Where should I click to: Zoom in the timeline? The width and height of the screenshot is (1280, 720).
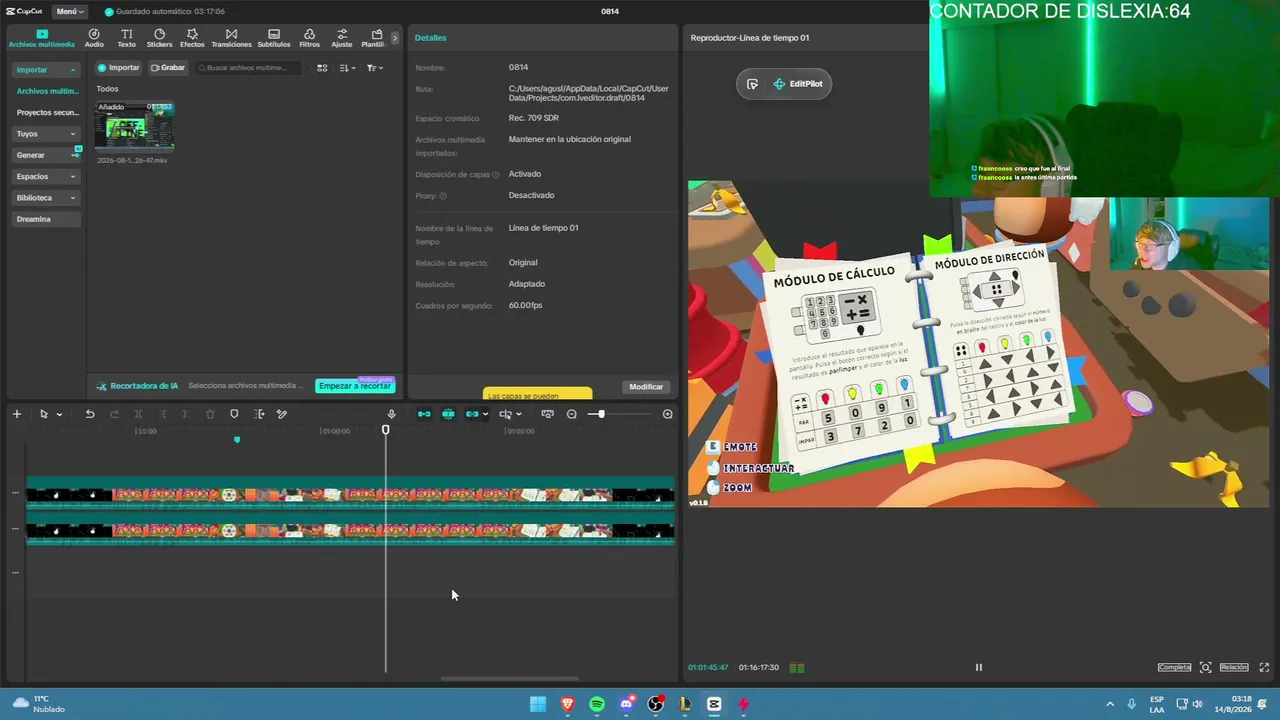[668, 414]
